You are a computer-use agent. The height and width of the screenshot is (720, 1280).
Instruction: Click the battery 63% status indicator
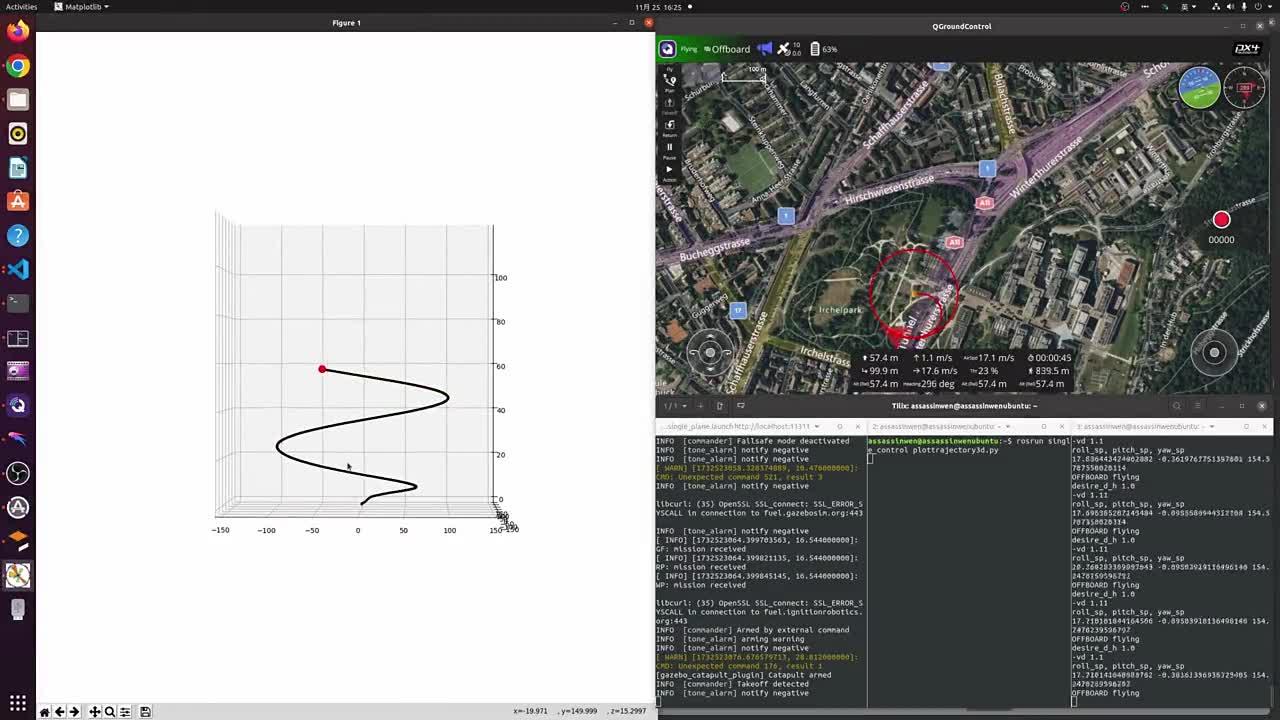click(823, 49)
